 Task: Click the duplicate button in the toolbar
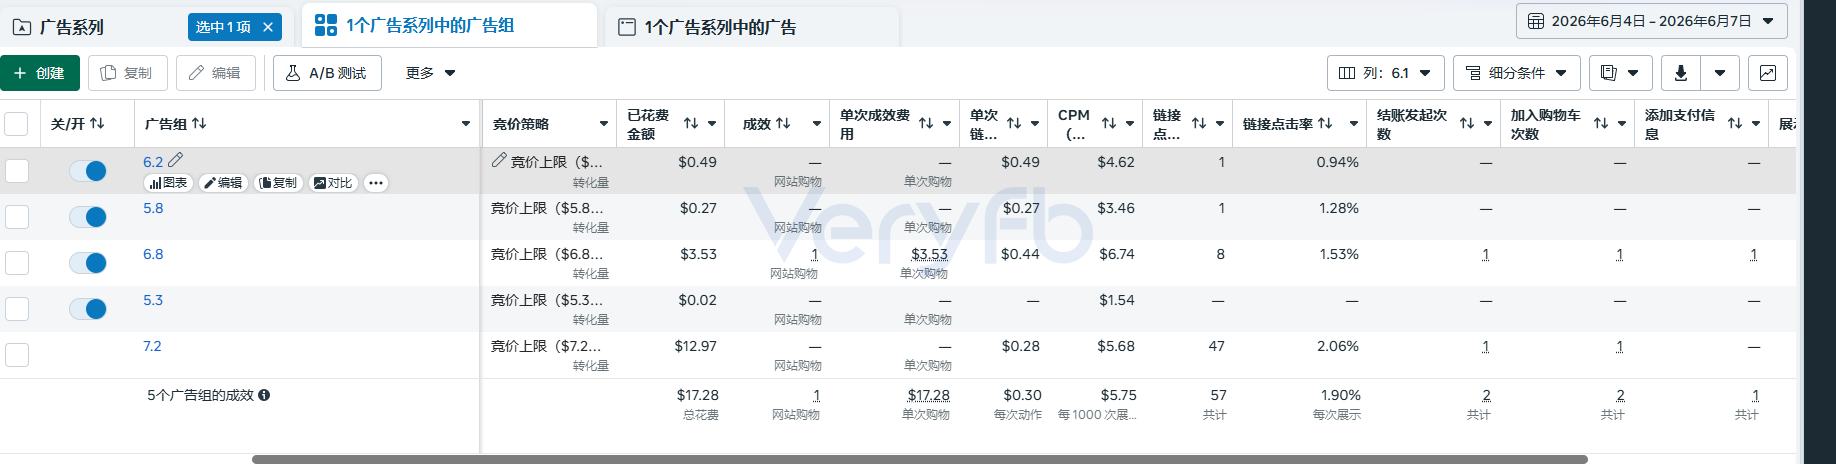[127, 73]
